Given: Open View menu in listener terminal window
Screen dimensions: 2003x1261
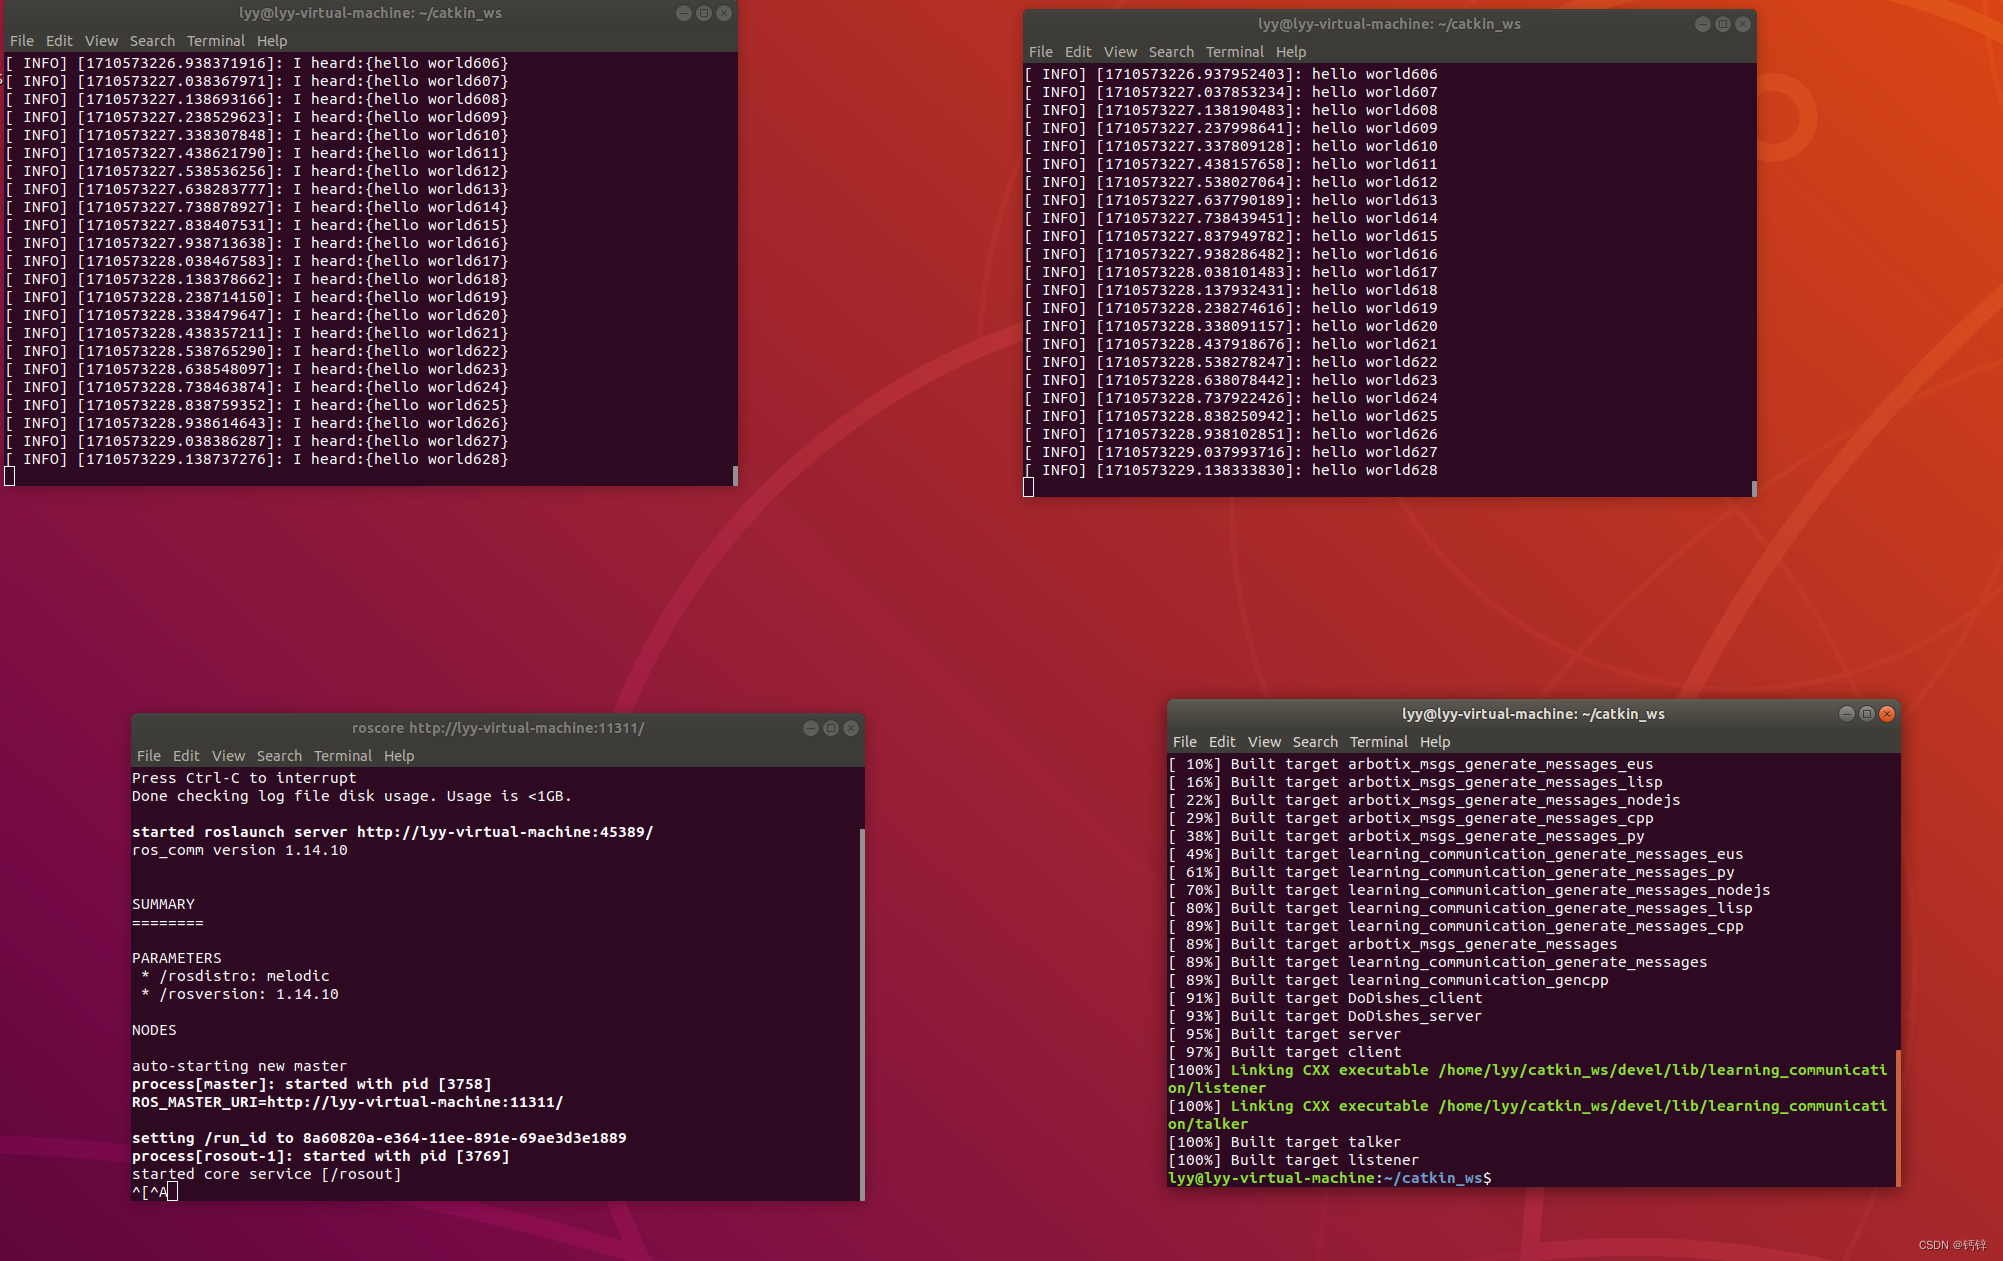Looking at the screenshot, I should pyautogui.click(x=101, y=41).
